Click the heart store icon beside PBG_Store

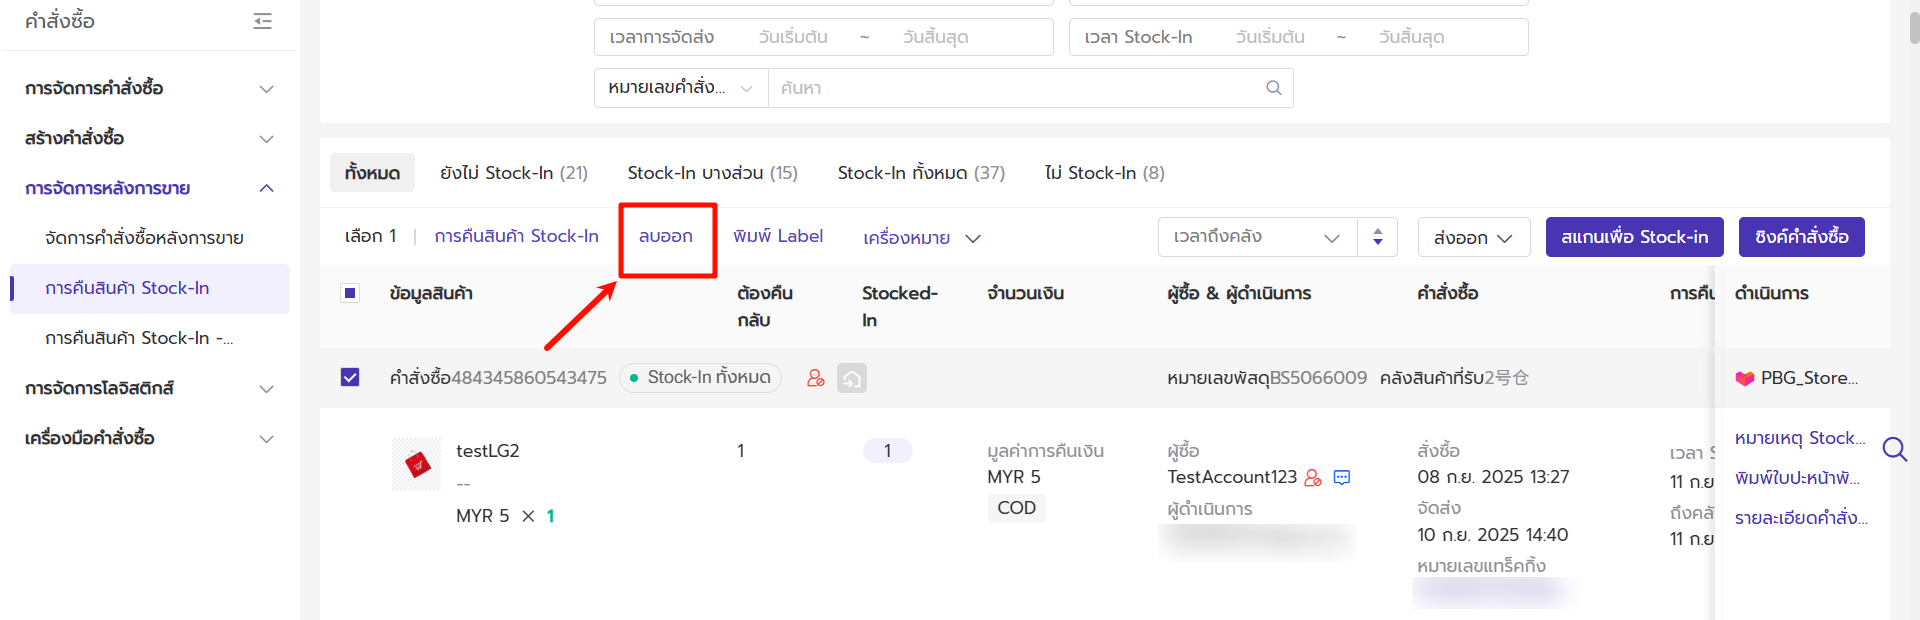[1745, 378]
